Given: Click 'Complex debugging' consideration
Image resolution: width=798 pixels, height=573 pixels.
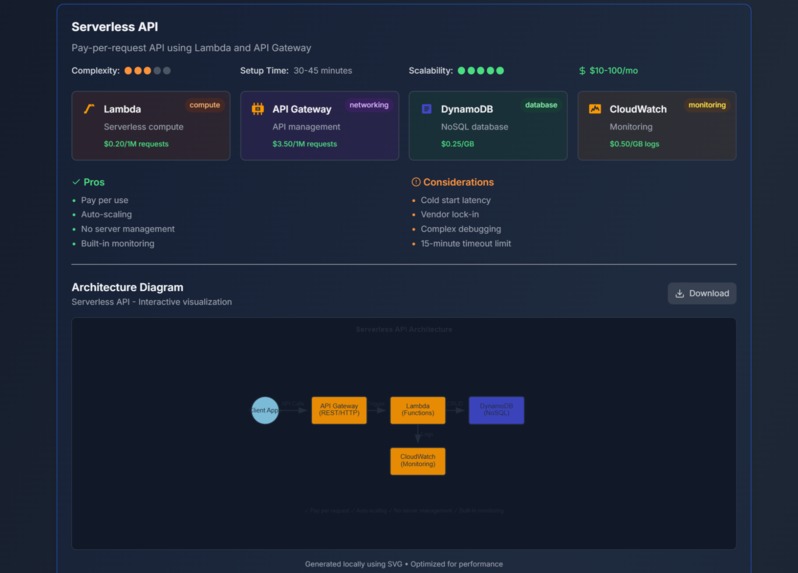Looking at the screenshot, I should tap(461, 229).
